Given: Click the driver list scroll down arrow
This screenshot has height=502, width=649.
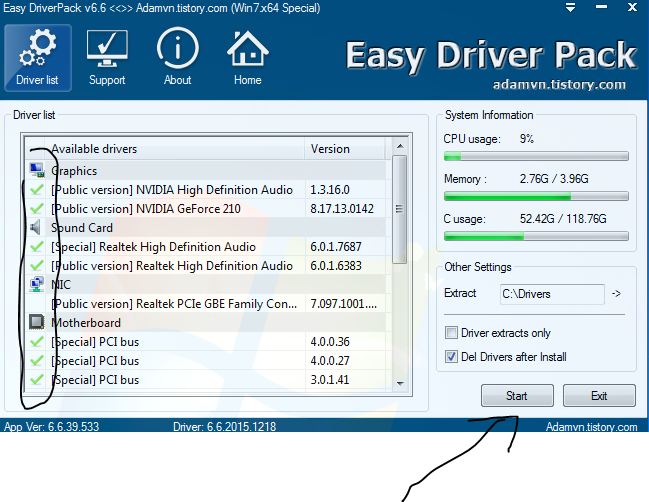Looking at the screenshot, I should click(x=400, y=383).
